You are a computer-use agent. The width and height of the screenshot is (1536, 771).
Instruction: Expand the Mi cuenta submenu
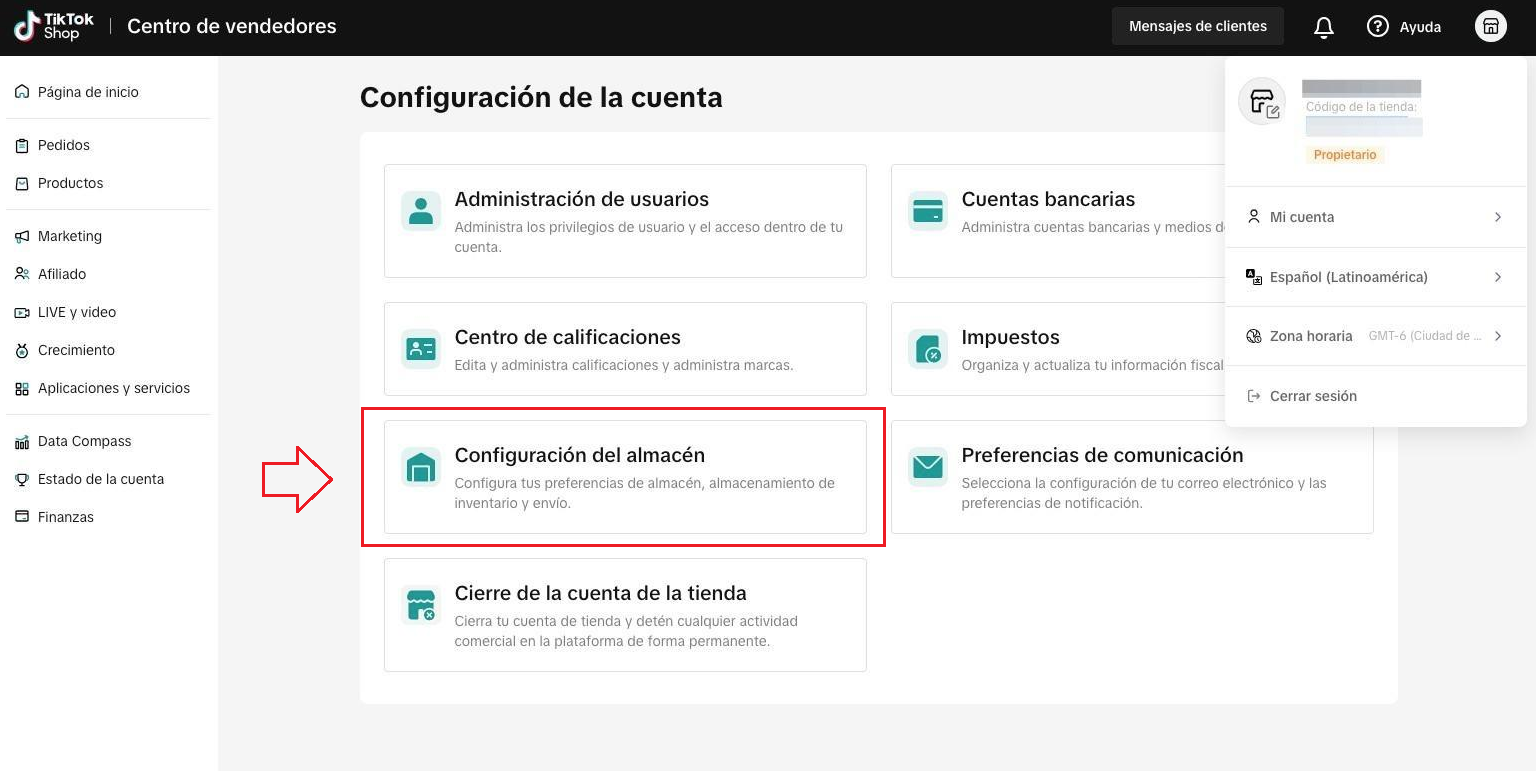[x=1375, y=217]
